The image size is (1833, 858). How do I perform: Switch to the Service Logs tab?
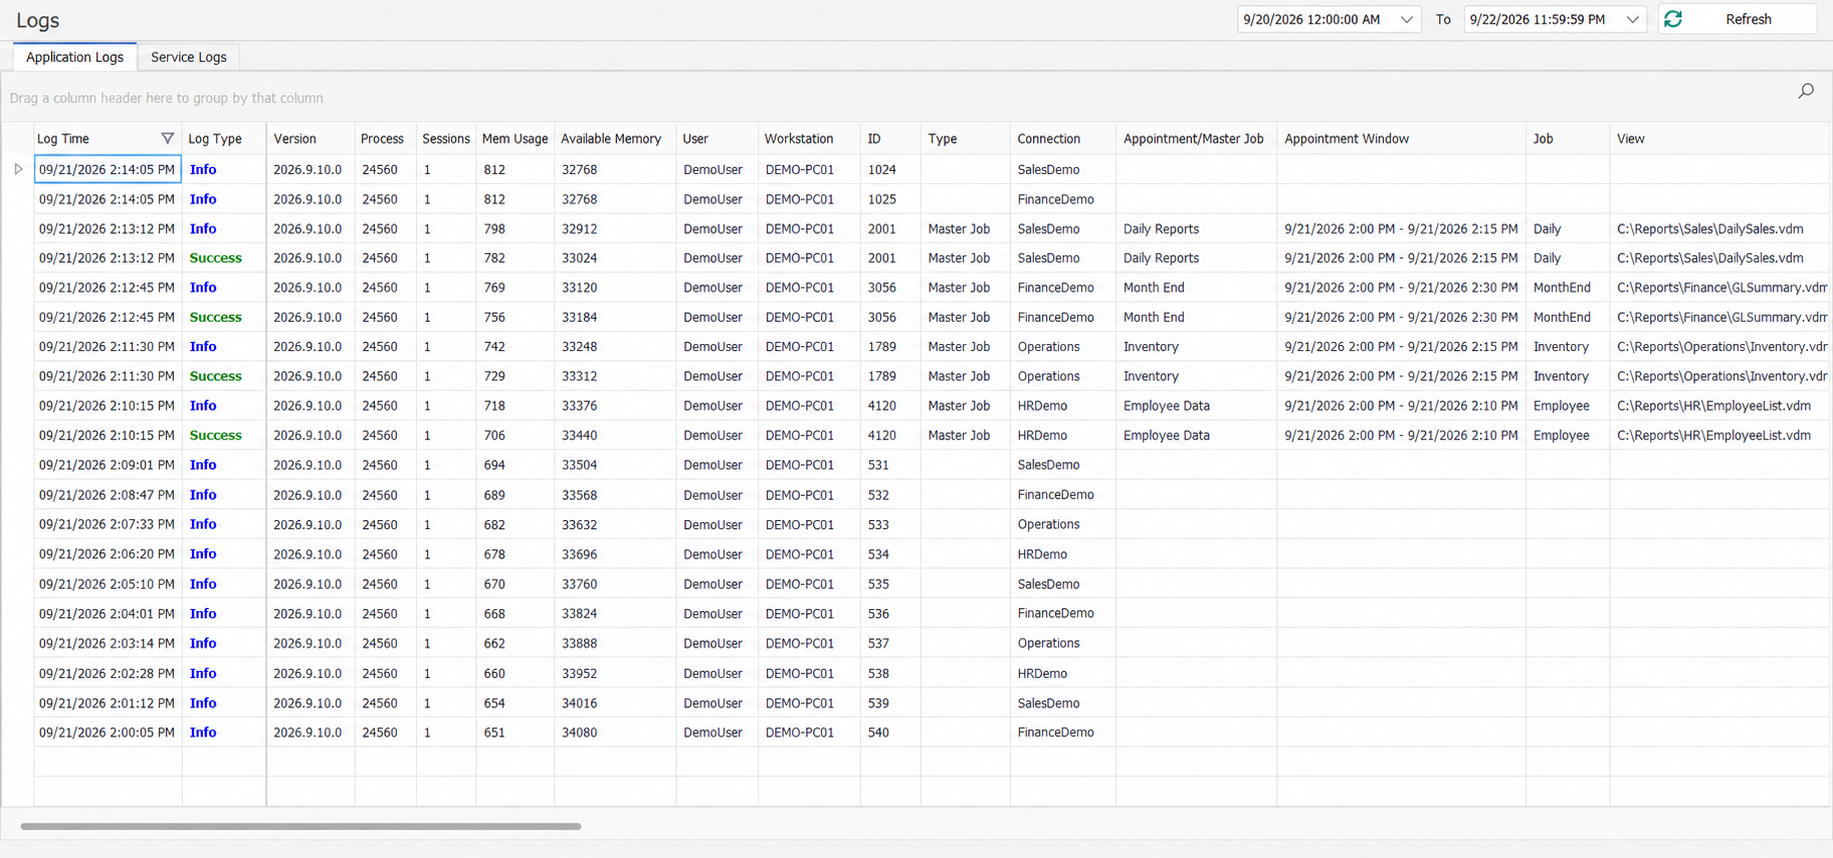189,57
